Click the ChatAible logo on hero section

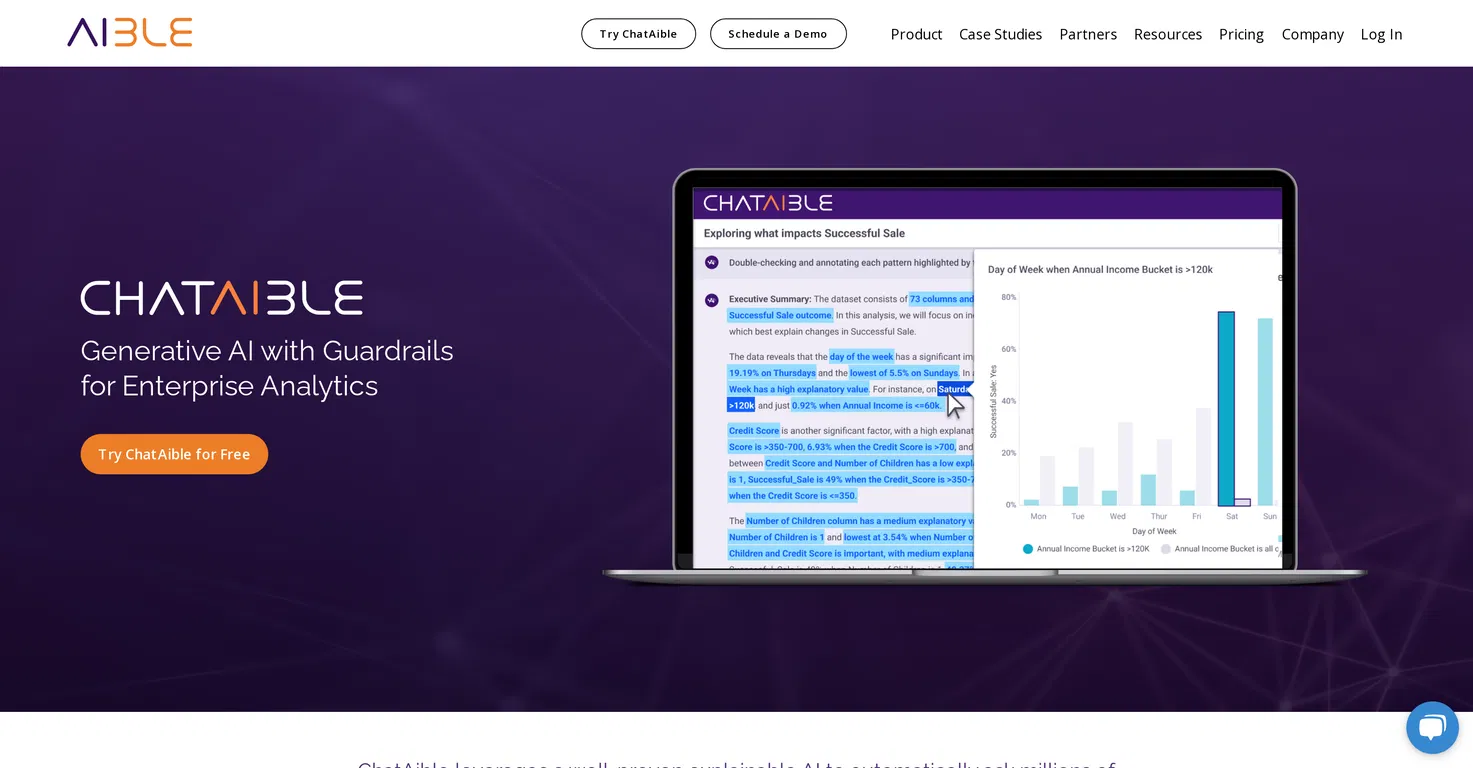[222, 298]
